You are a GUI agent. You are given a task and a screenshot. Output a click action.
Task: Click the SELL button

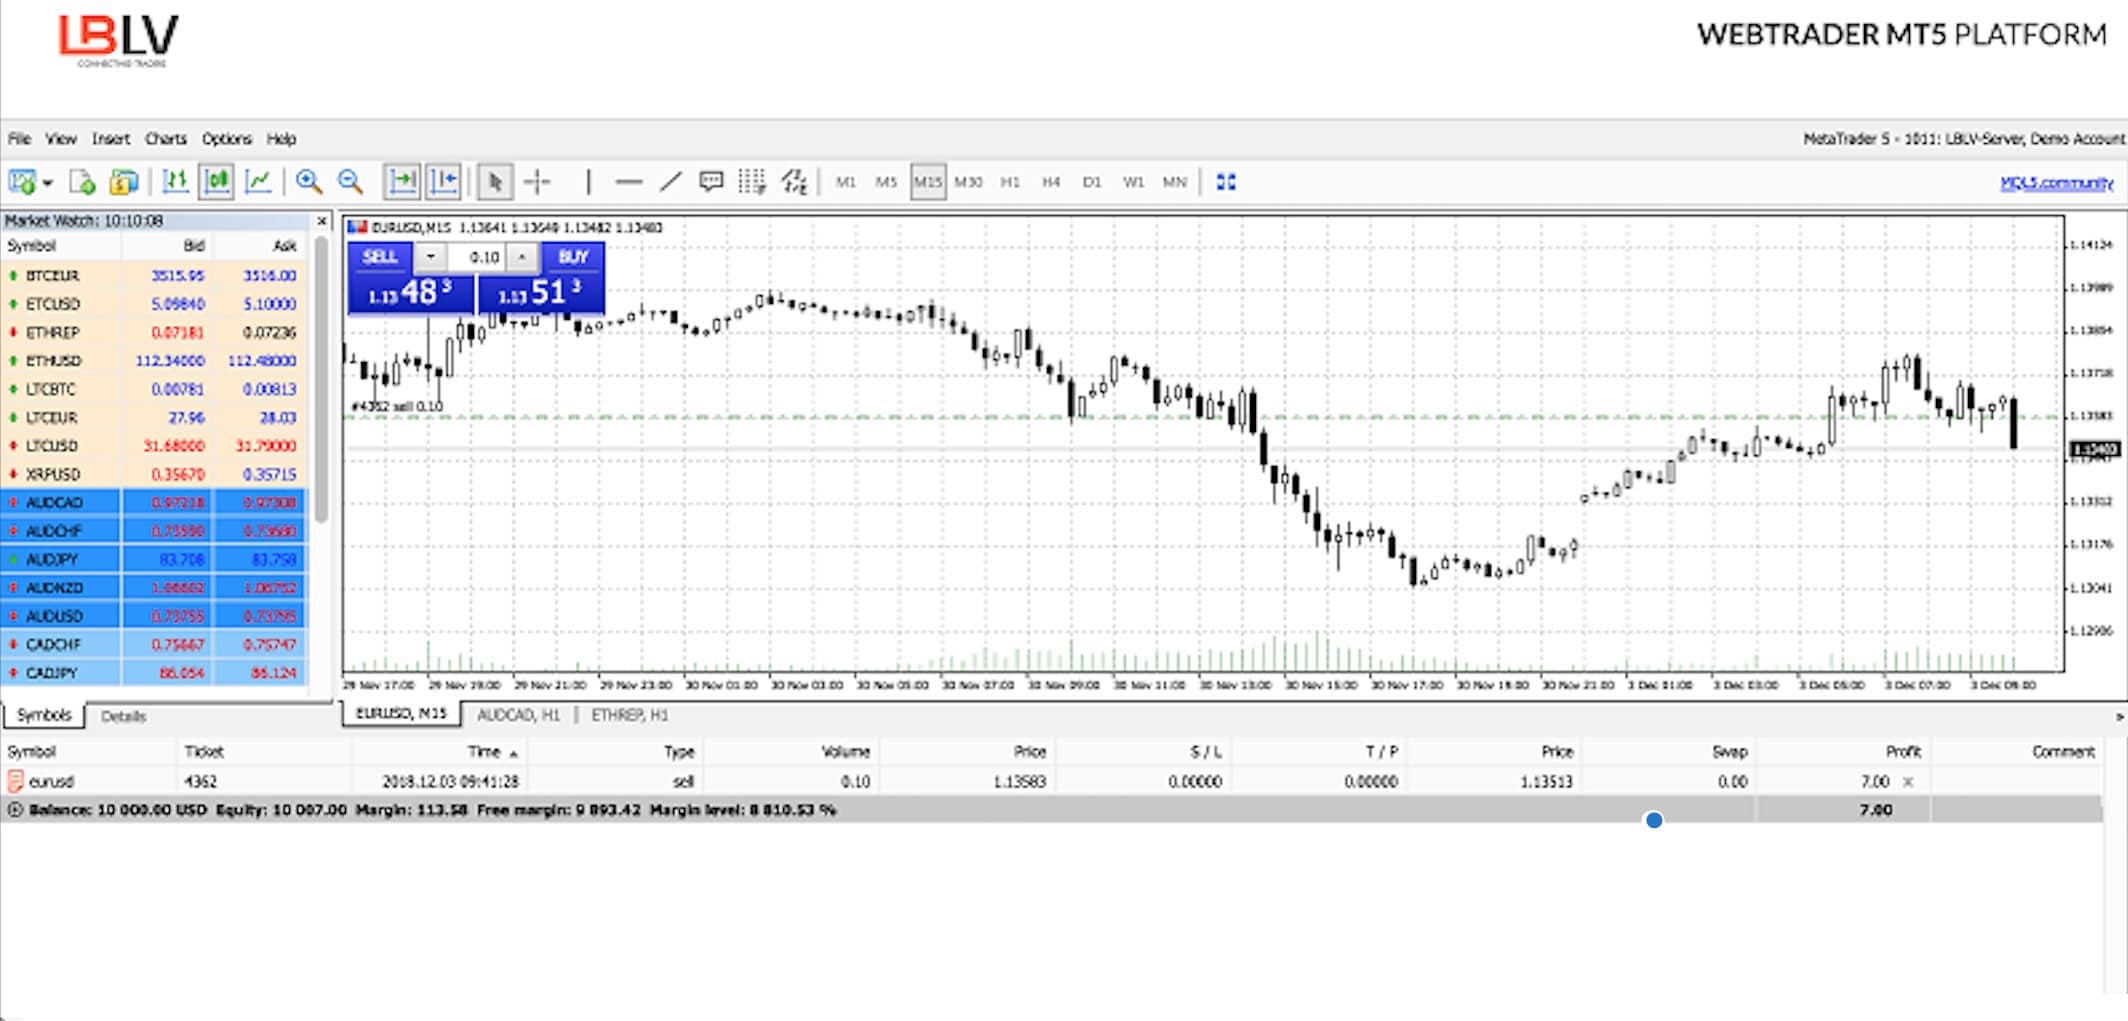[x=380, y=257]
